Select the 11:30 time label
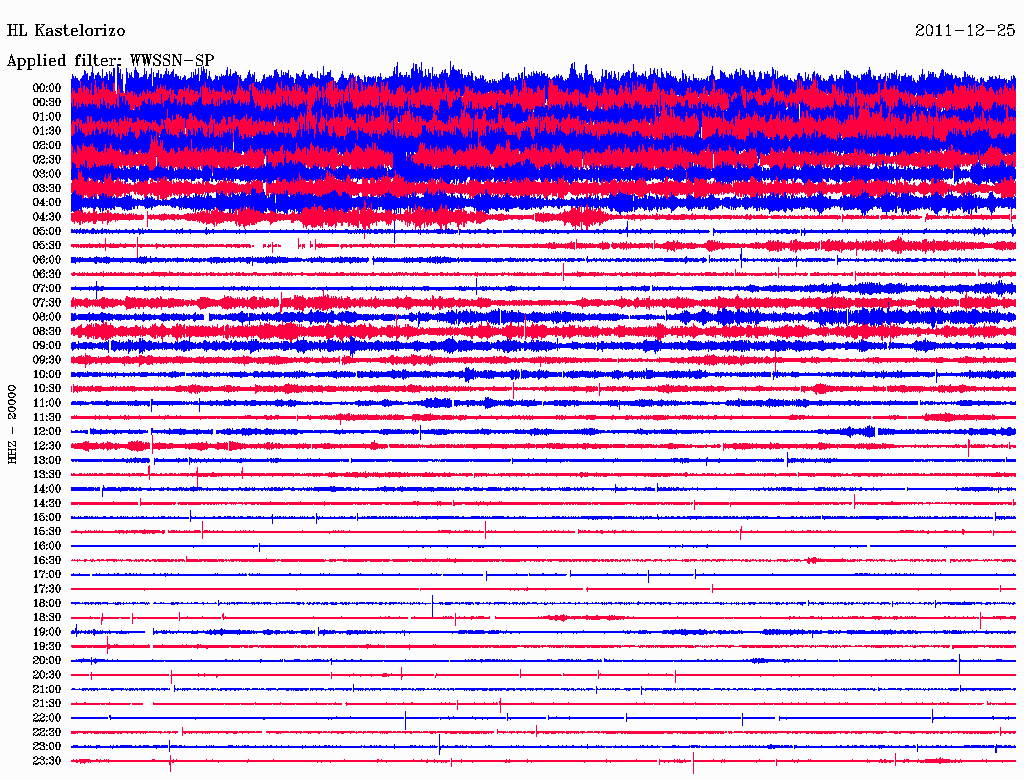 tap(47, 417)
